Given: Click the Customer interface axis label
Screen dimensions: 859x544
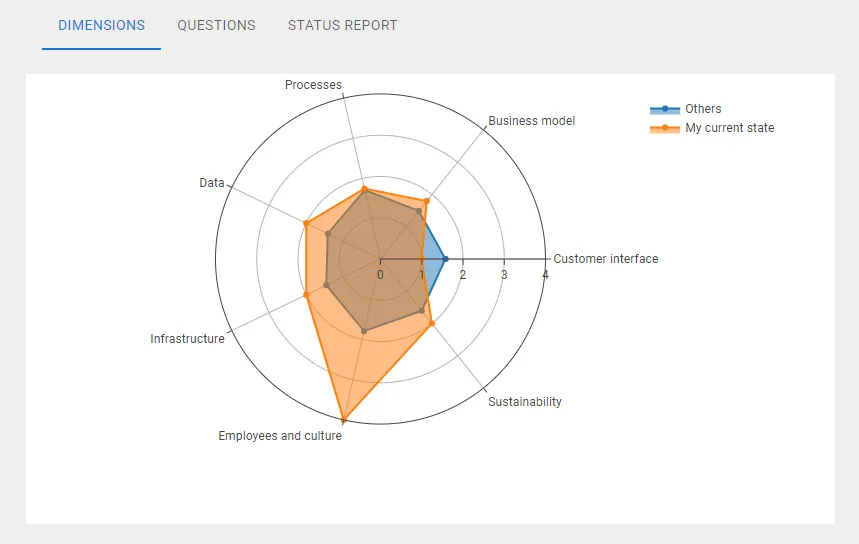Looking at the screenshot, I should 605,259.
